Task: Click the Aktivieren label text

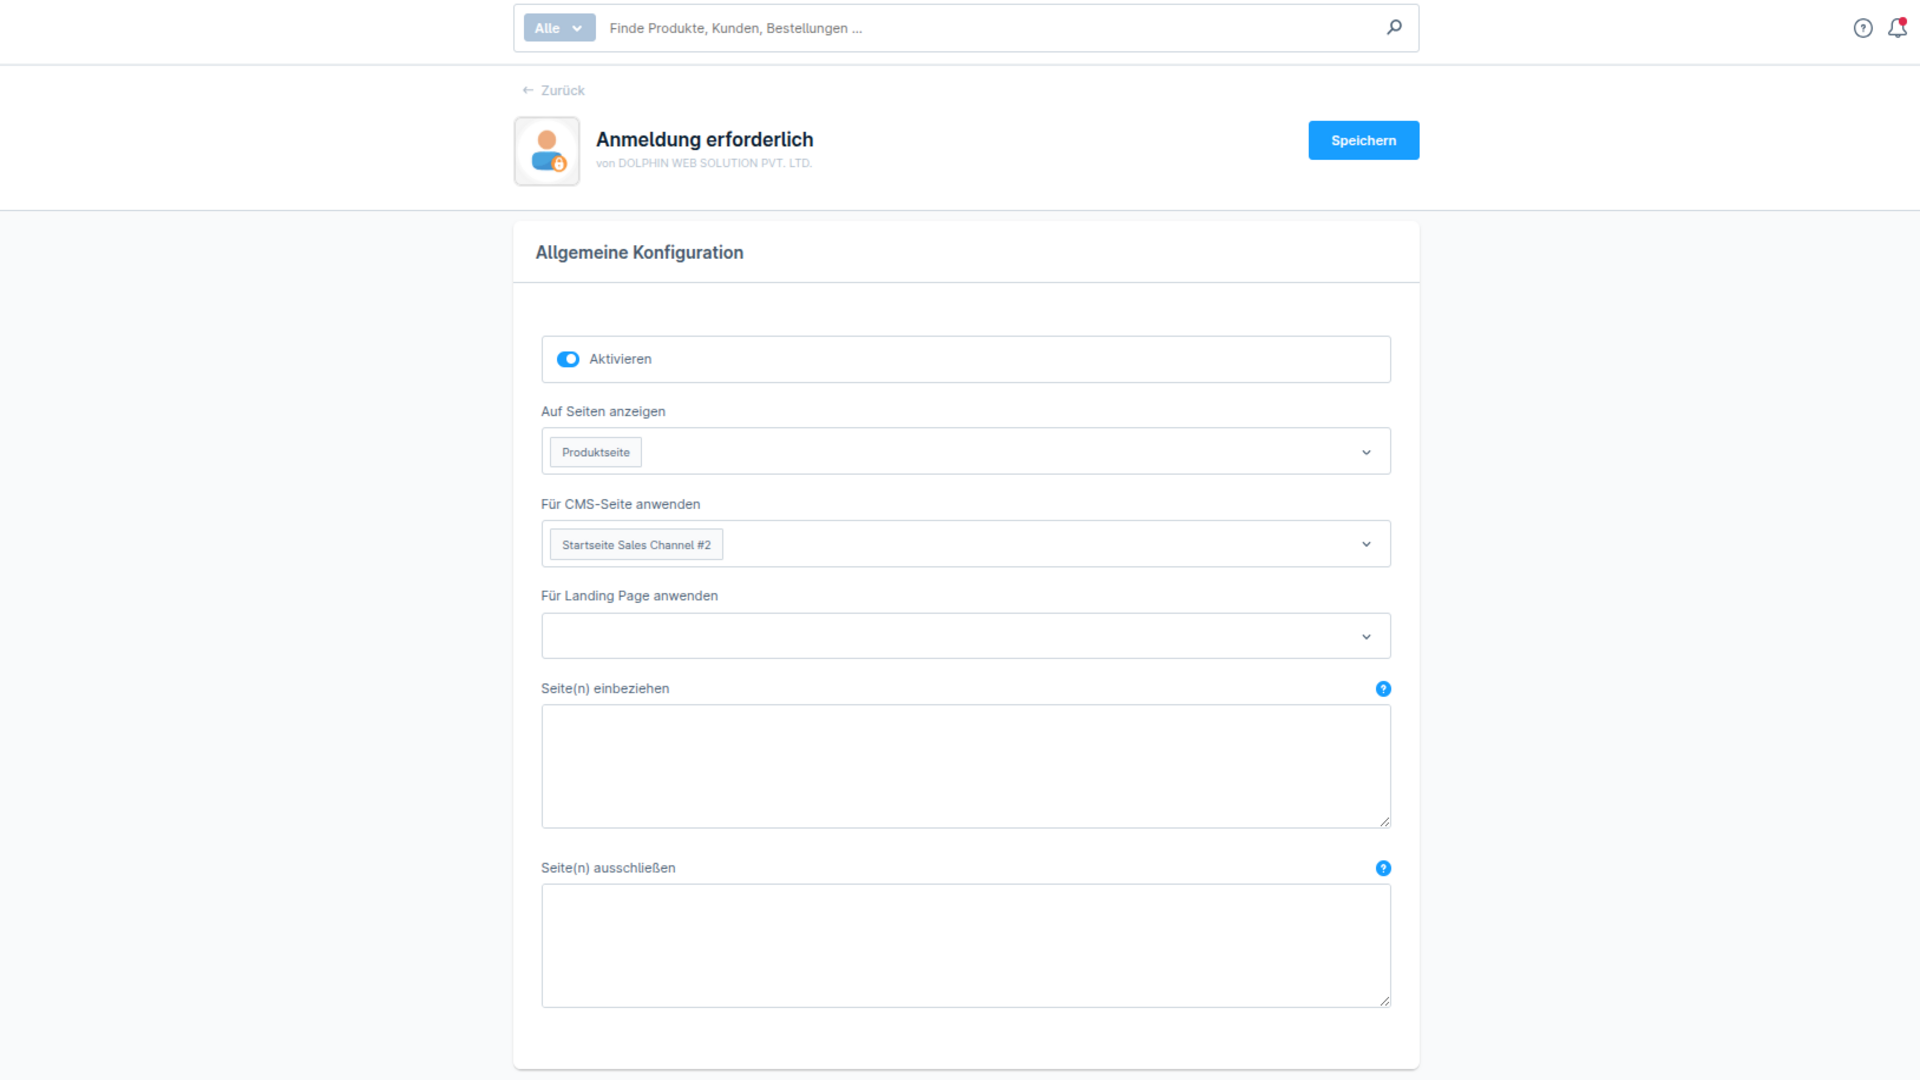Action: click(620, 359)
